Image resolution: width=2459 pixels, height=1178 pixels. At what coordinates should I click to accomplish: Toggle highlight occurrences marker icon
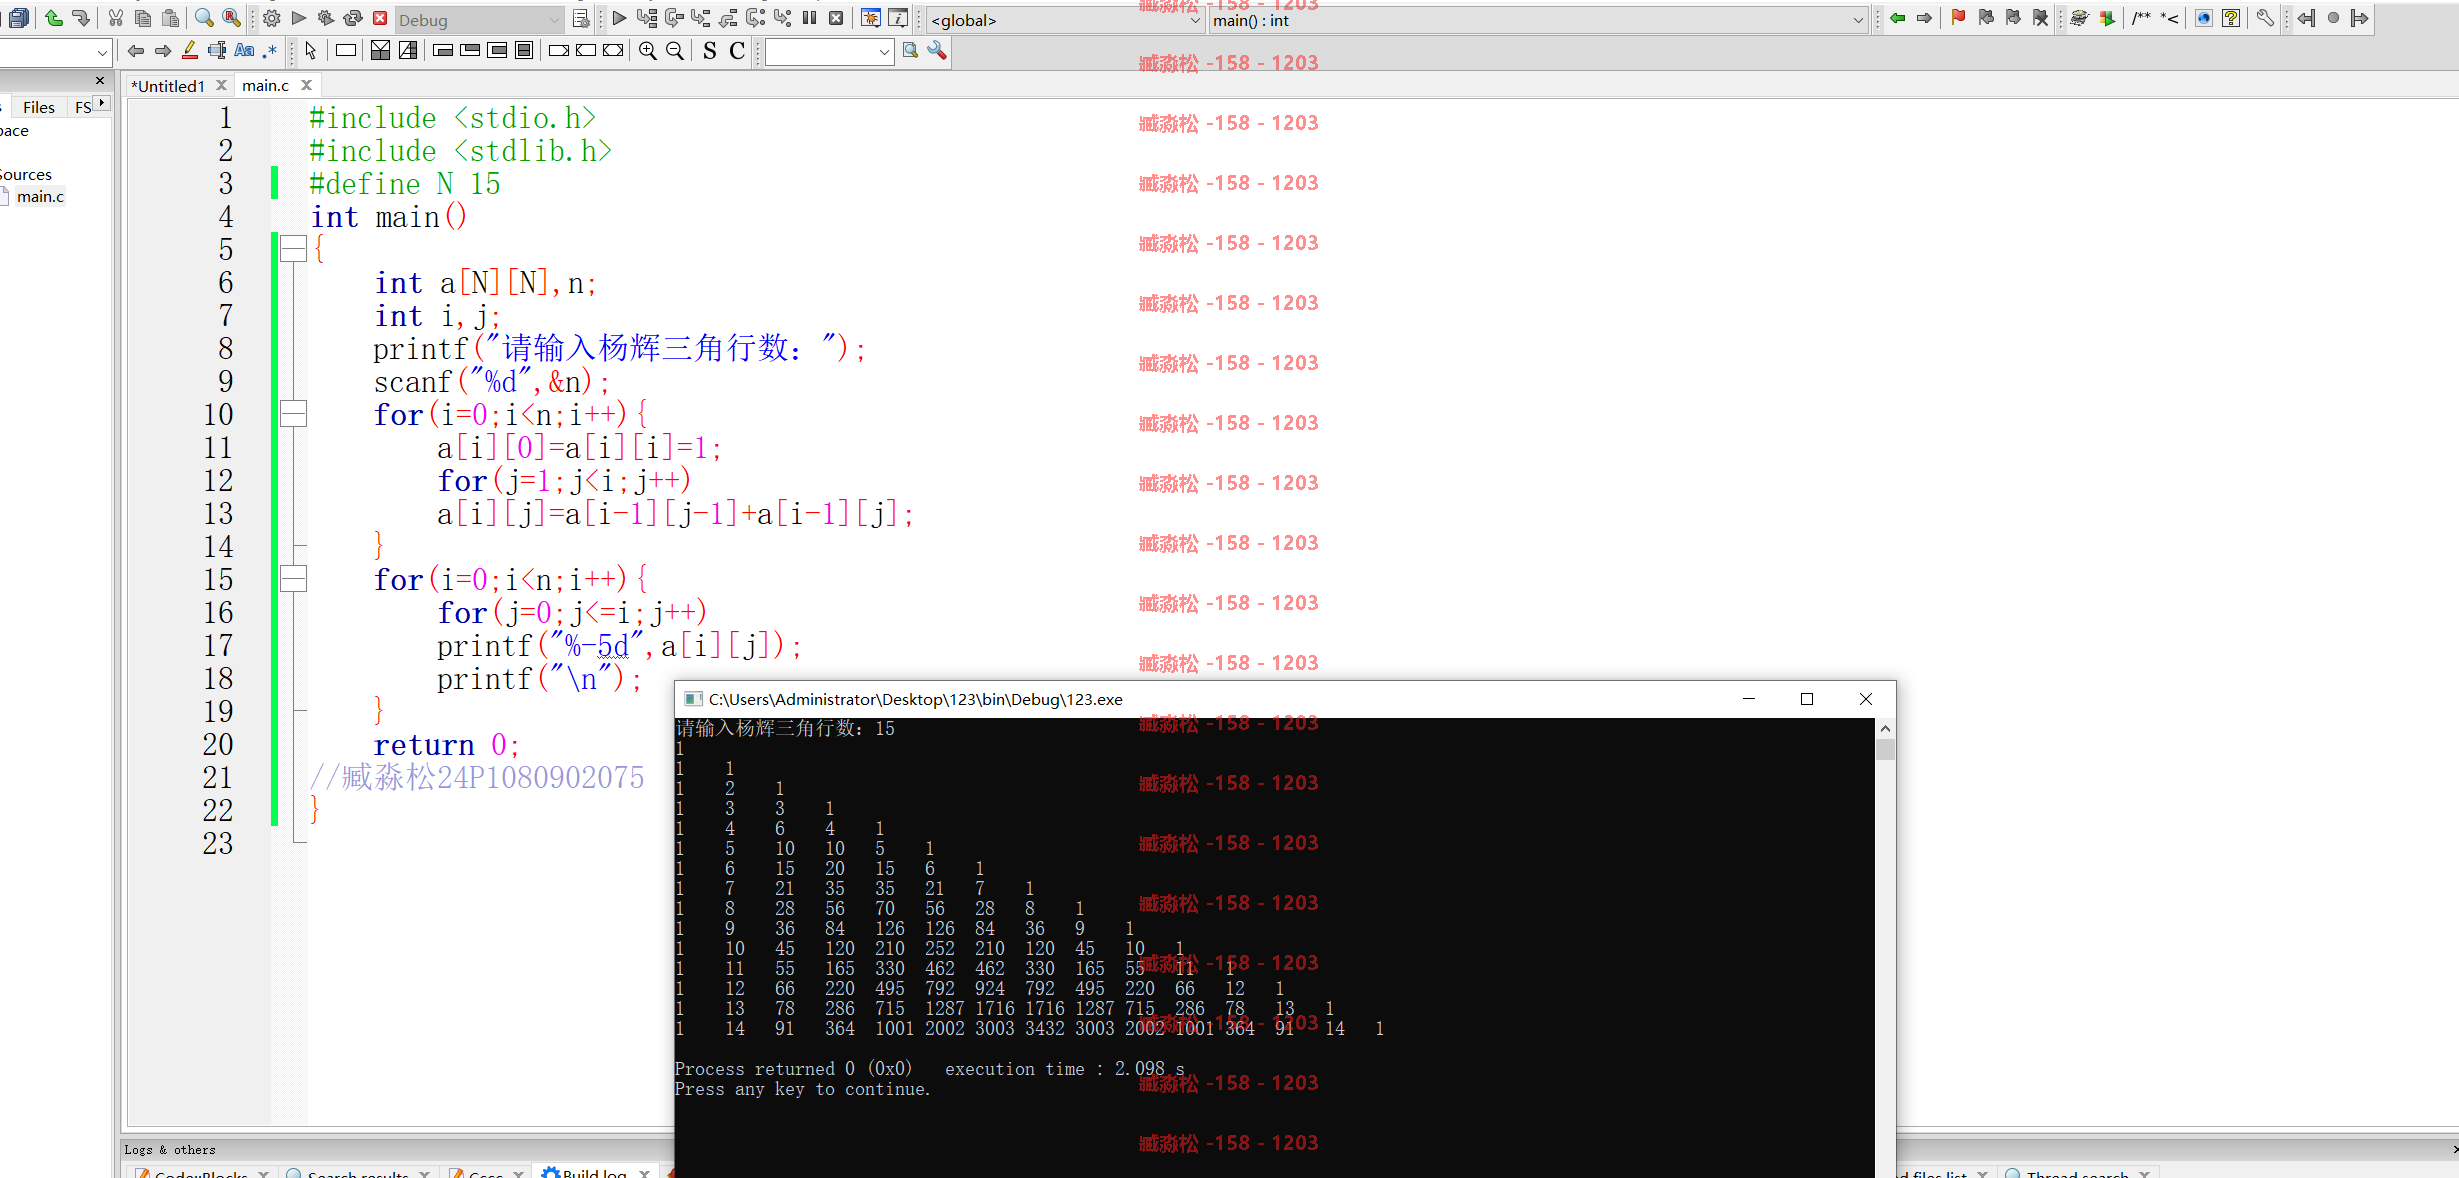point(189,50)
